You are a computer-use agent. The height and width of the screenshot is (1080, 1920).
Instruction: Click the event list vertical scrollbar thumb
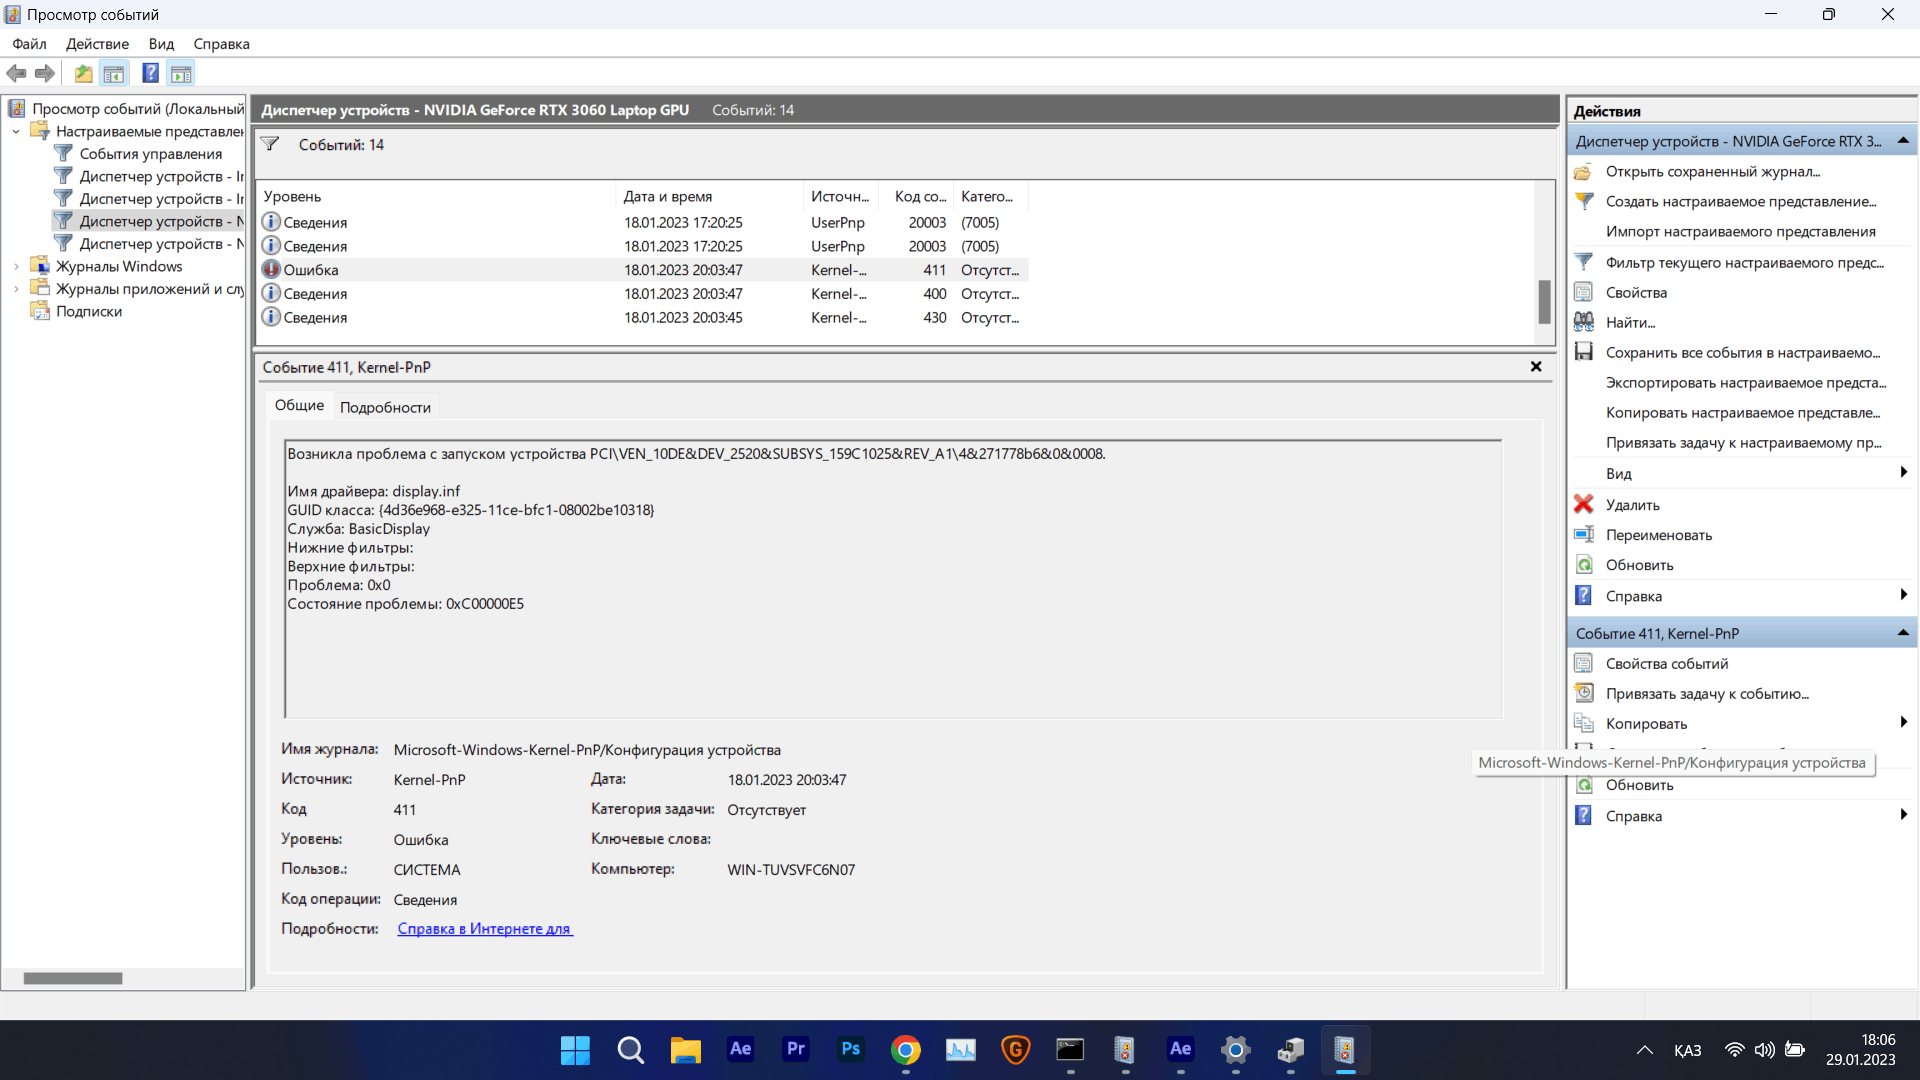point(1544,301)
